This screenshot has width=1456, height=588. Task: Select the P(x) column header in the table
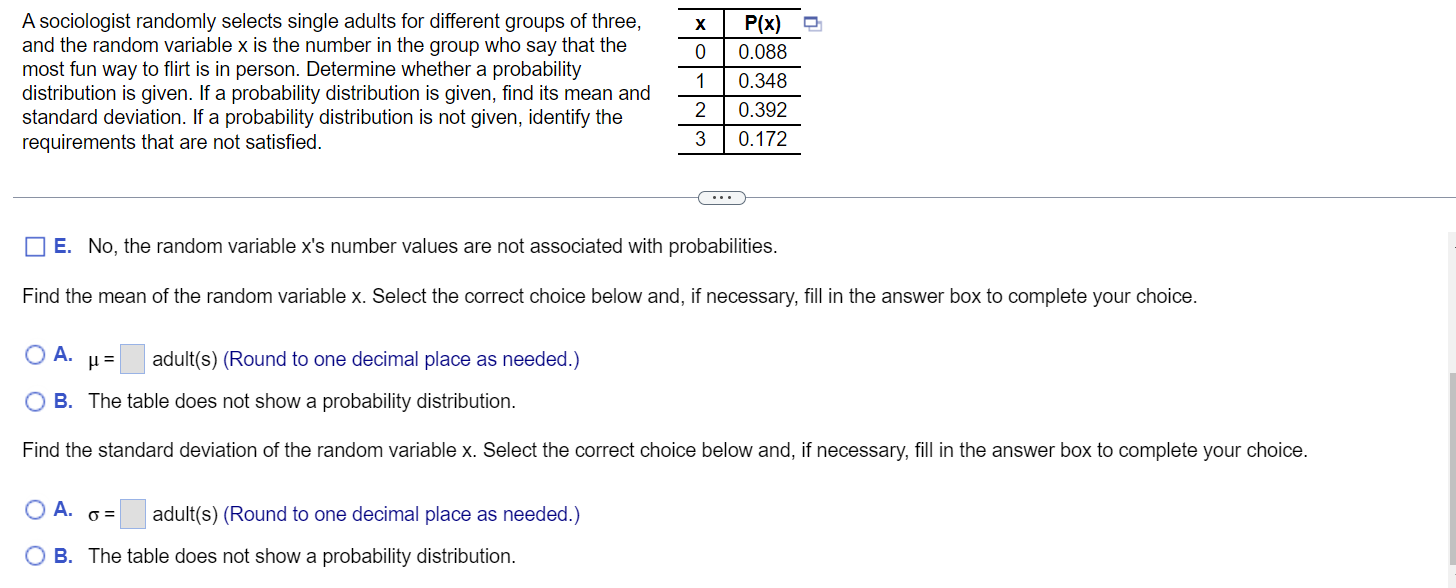(761, 23)
